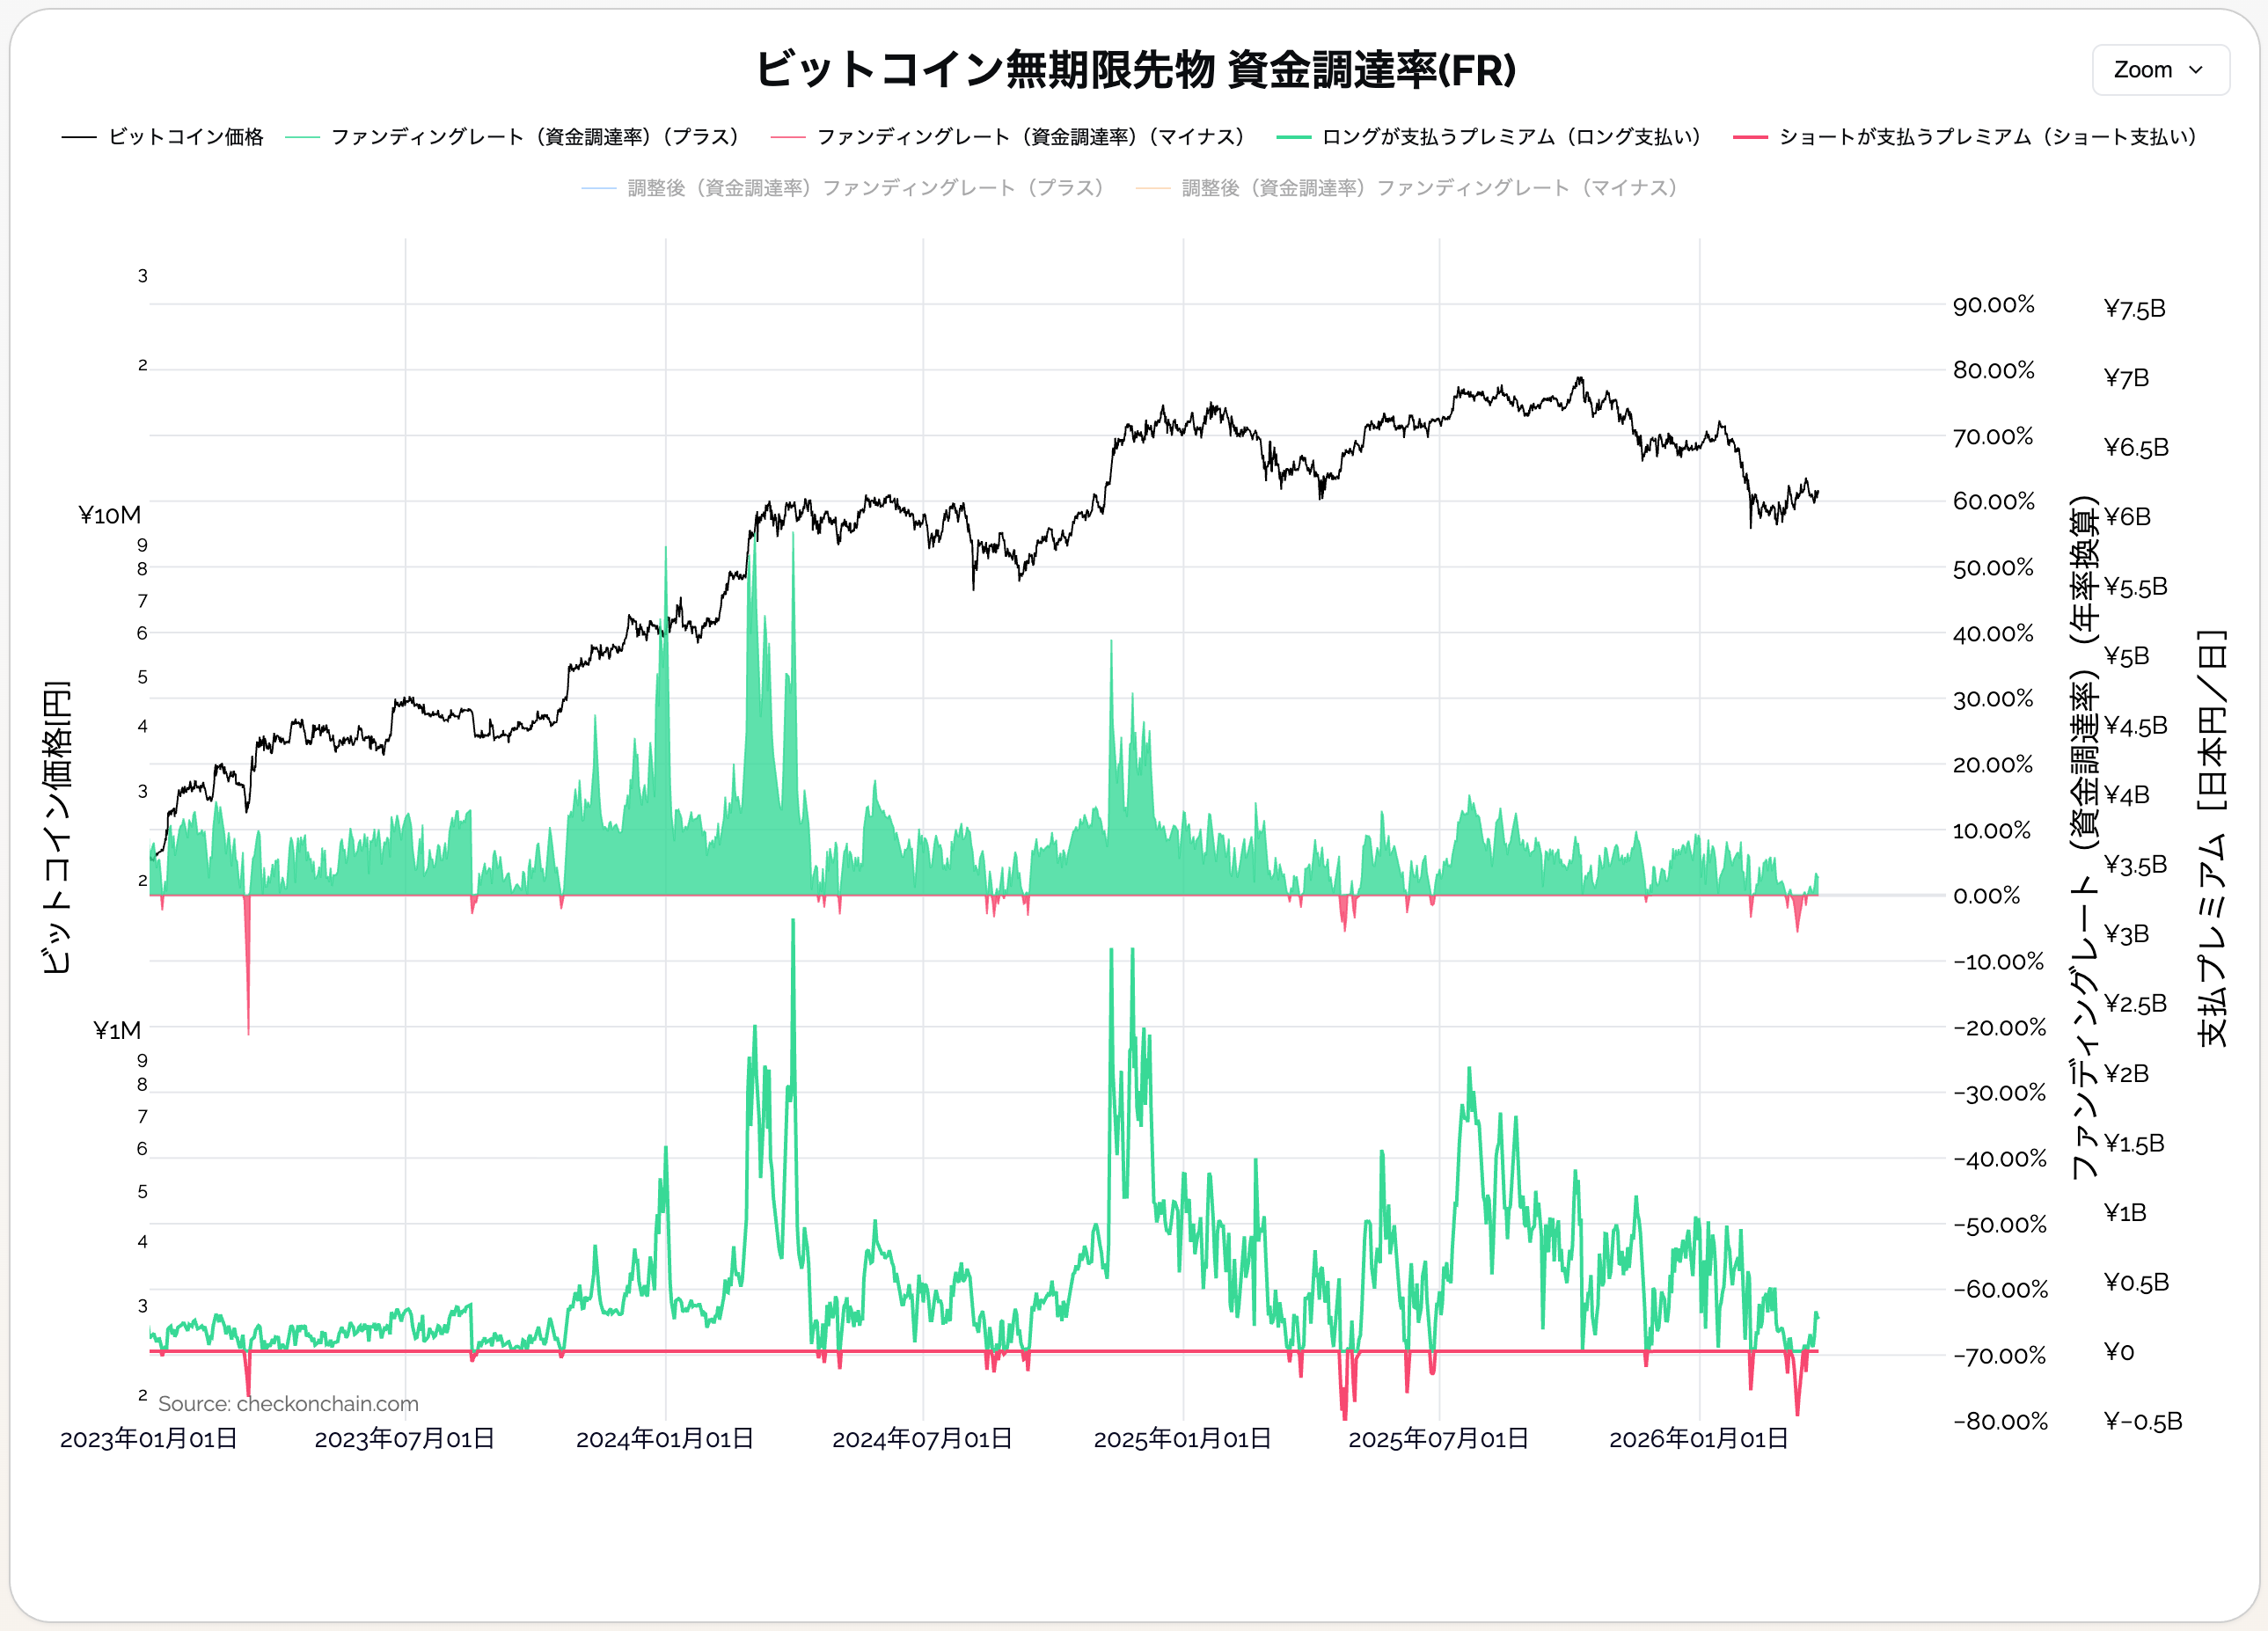
Task: Click red line swatch for short premium
Action: [1750, 137]
